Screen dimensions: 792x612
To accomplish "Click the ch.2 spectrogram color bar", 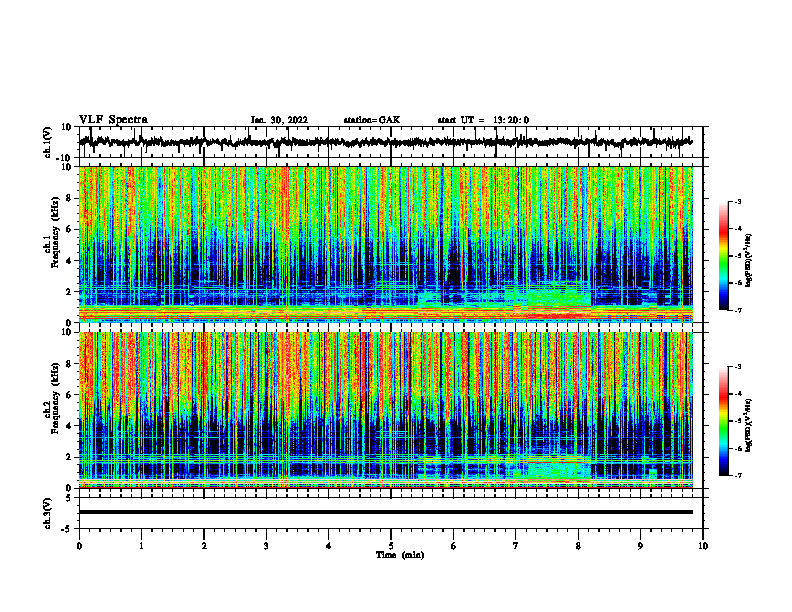I will pos(723,421).
